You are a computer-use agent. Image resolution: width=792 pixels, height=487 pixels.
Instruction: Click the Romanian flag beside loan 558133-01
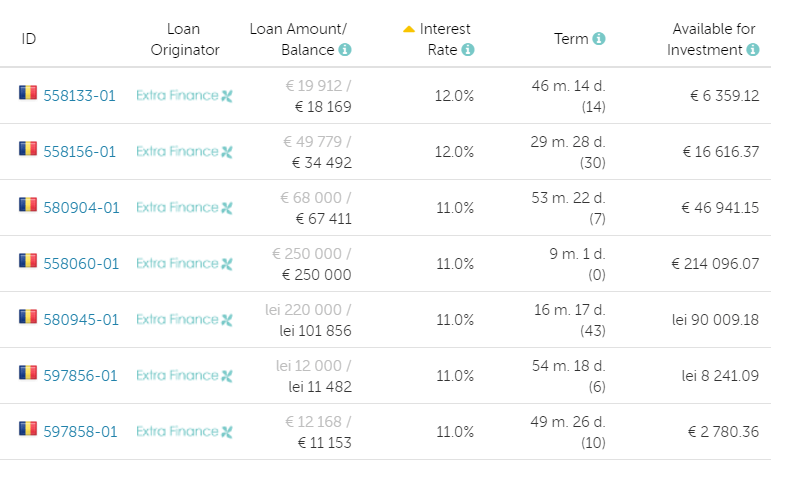click(28, 94)
